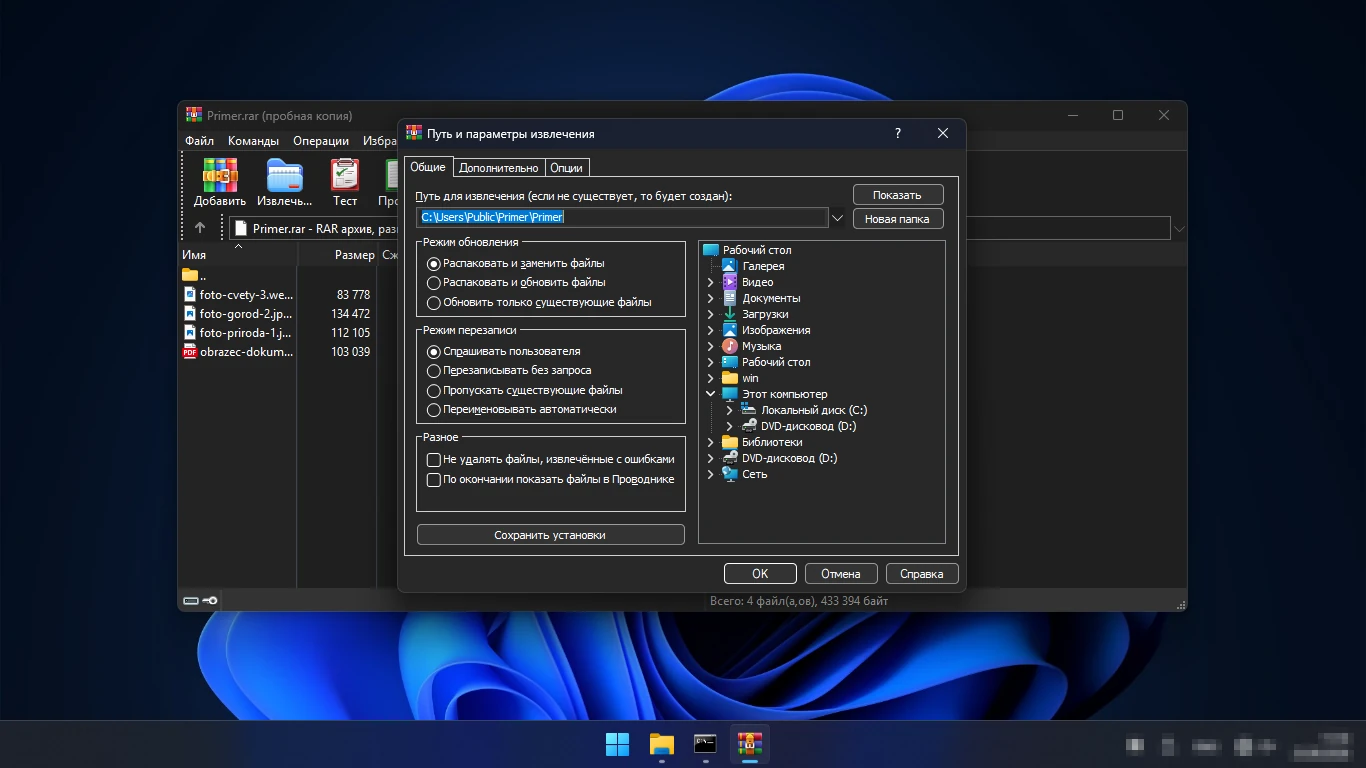1366x768 pixels.
Task: Click the dialog's question-mark help button
Action: (x=898, y=133)
